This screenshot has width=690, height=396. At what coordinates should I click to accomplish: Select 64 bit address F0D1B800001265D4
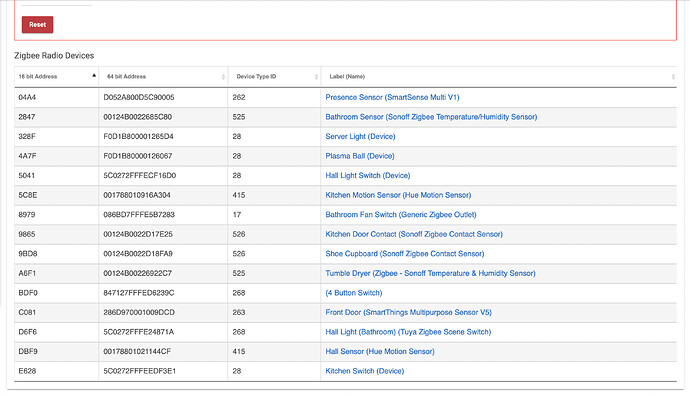(138, 136)
